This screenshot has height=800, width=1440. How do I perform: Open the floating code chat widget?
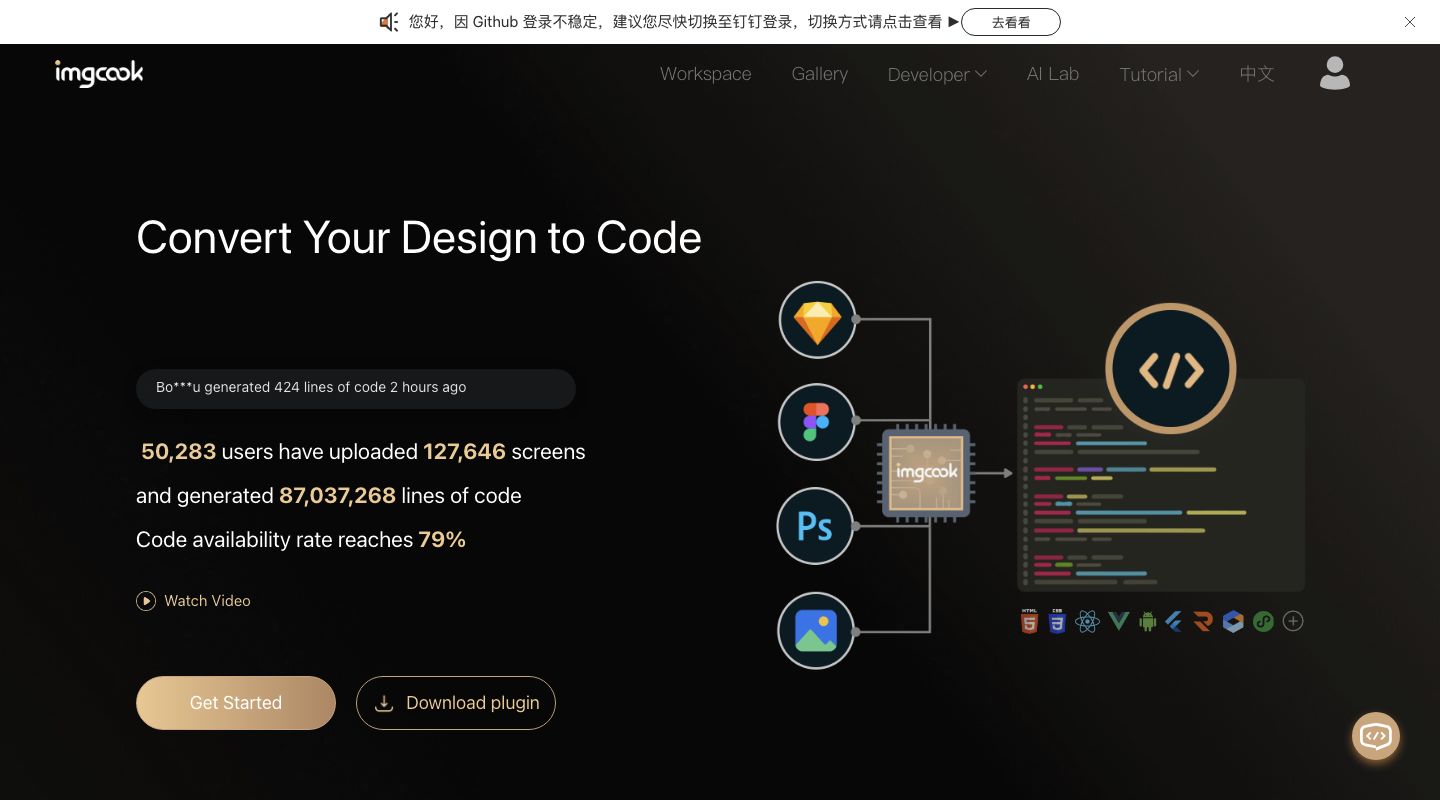[1376, 736]
